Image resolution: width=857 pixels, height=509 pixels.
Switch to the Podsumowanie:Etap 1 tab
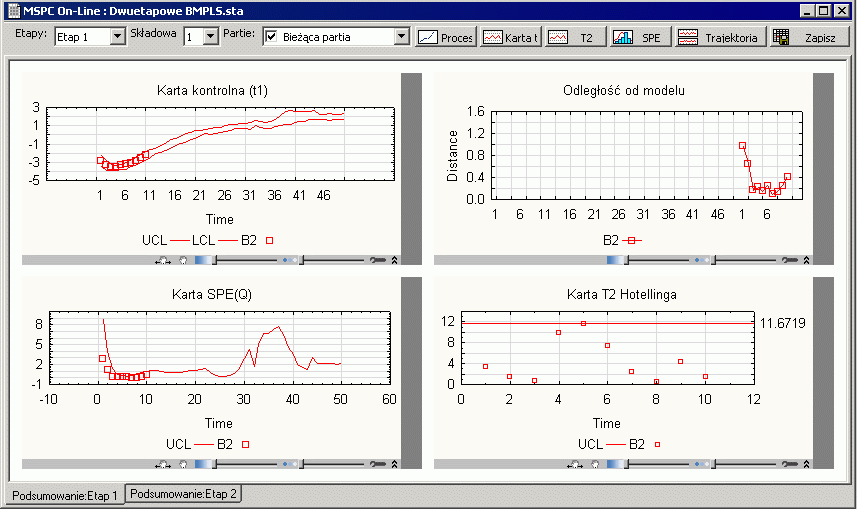coord(64,495)
